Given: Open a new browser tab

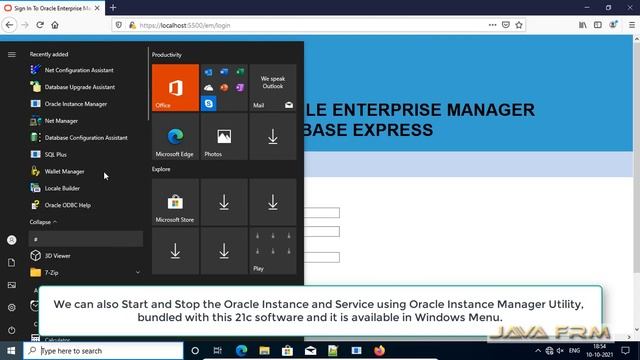Looking at the screenshot, I should [113, 8].
